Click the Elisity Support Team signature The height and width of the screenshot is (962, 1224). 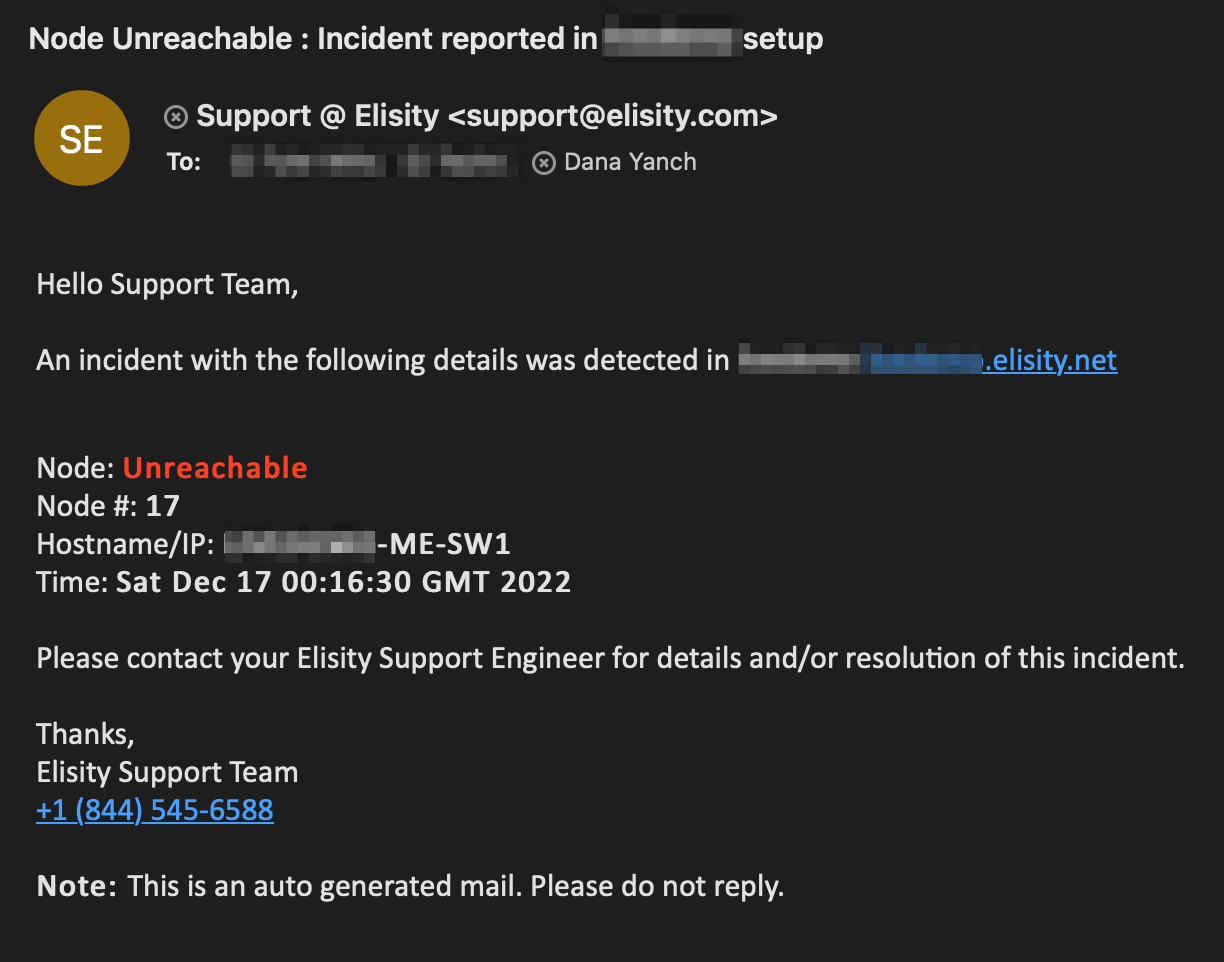tap(167, 772)
